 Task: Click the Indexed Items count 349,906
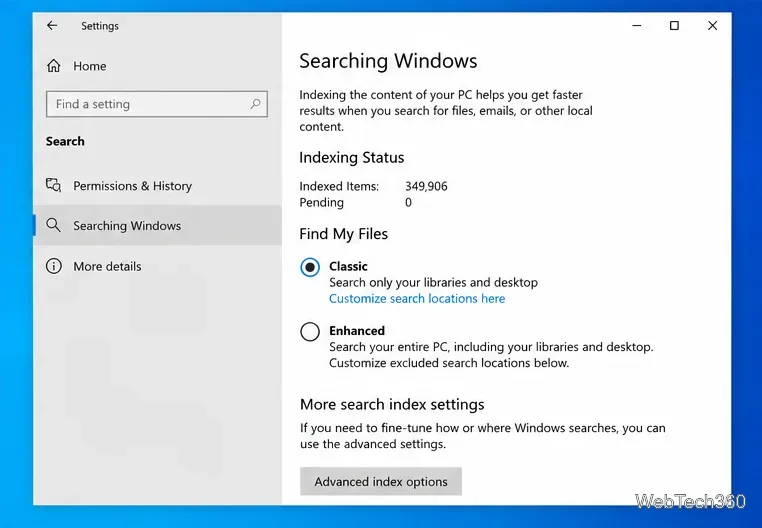click(426, 186)
